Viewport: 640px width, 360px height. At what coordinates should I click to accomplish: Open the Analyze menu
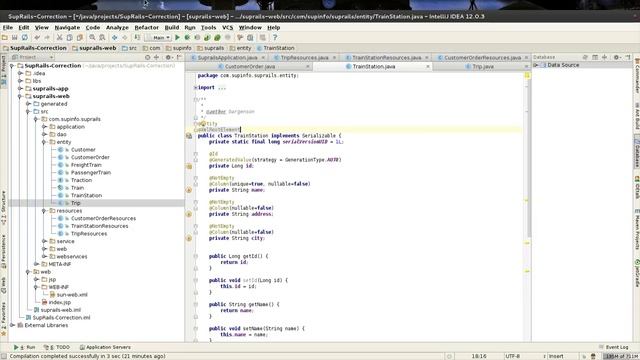tap(117, 28)
